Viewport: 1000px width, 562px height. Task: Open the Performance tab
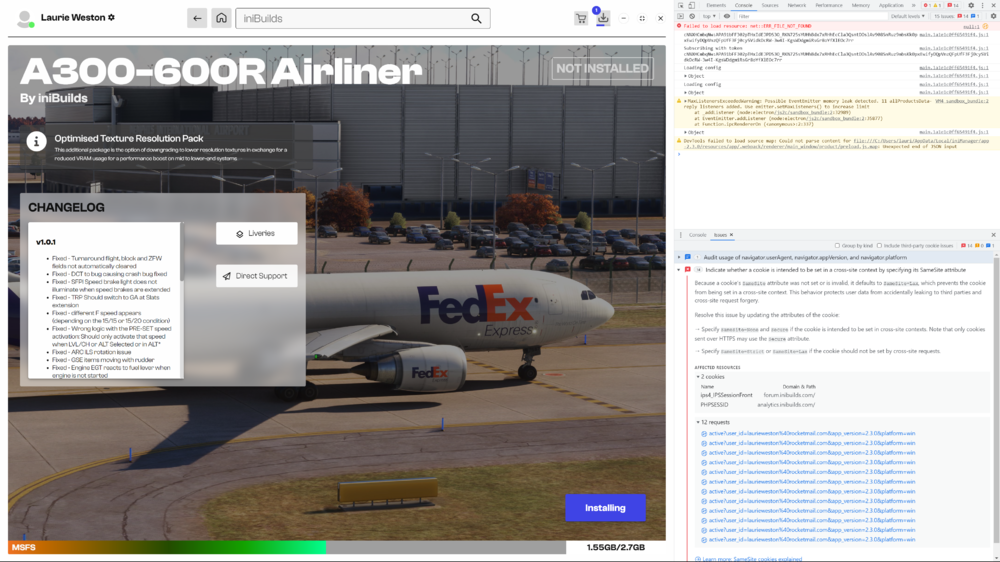pyautogui.click(x=828, y=5)
